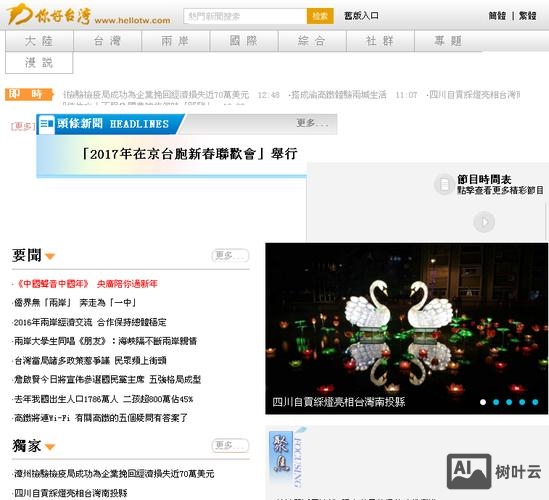
Task: Click the red [更多] link beside headlines
Action: coord(23,126)
